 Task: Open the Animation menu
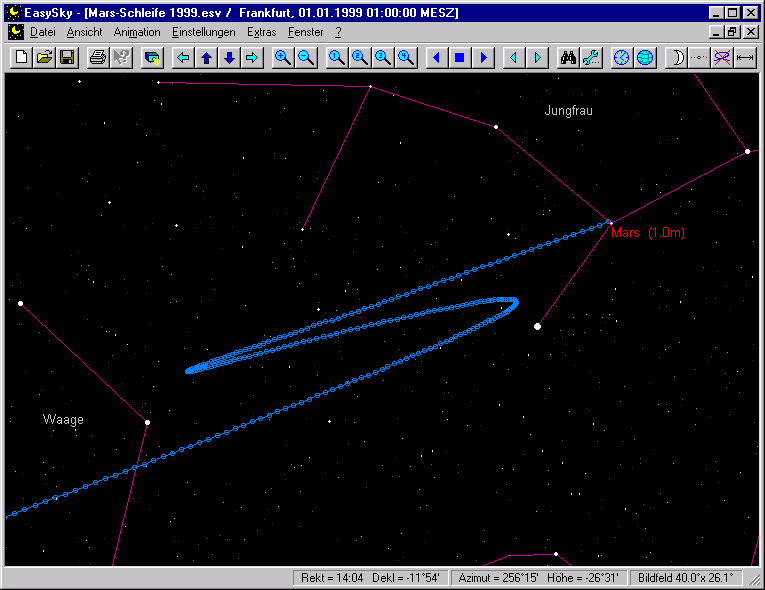click(x=137, y=32)
